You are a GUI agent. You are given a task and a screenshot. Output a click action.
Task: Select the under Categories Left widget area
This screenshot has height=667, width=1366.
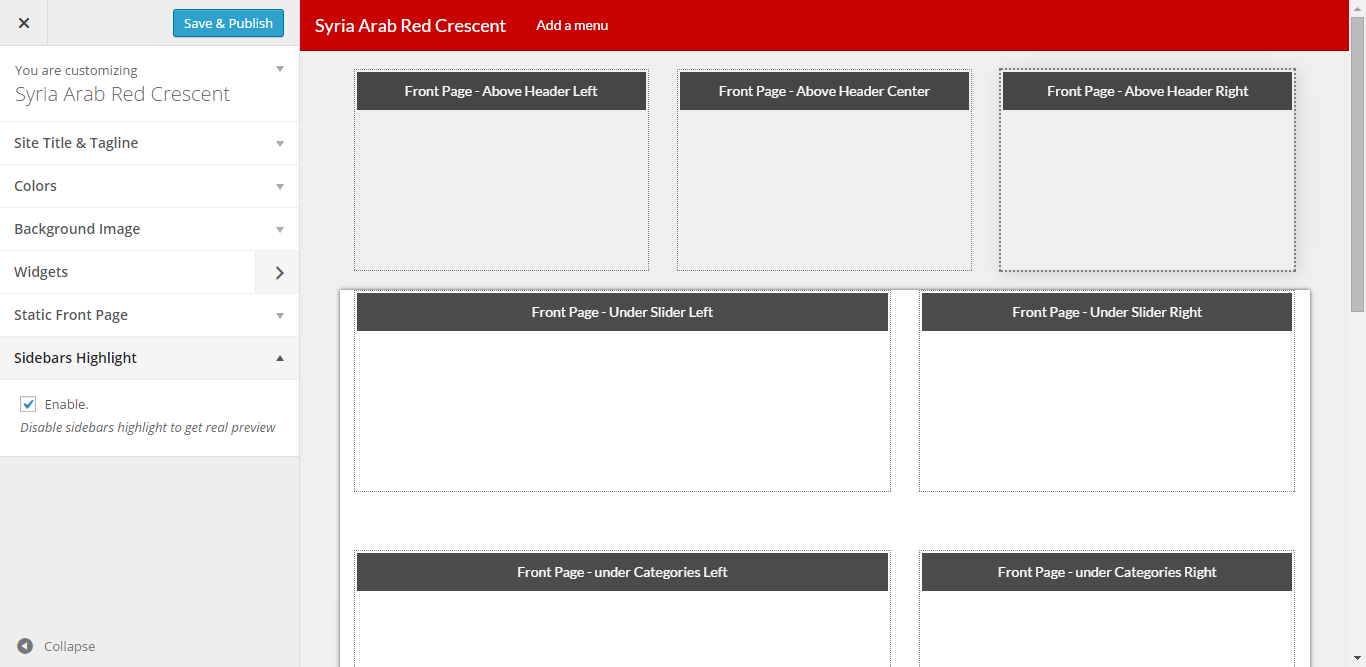point(622,608)
